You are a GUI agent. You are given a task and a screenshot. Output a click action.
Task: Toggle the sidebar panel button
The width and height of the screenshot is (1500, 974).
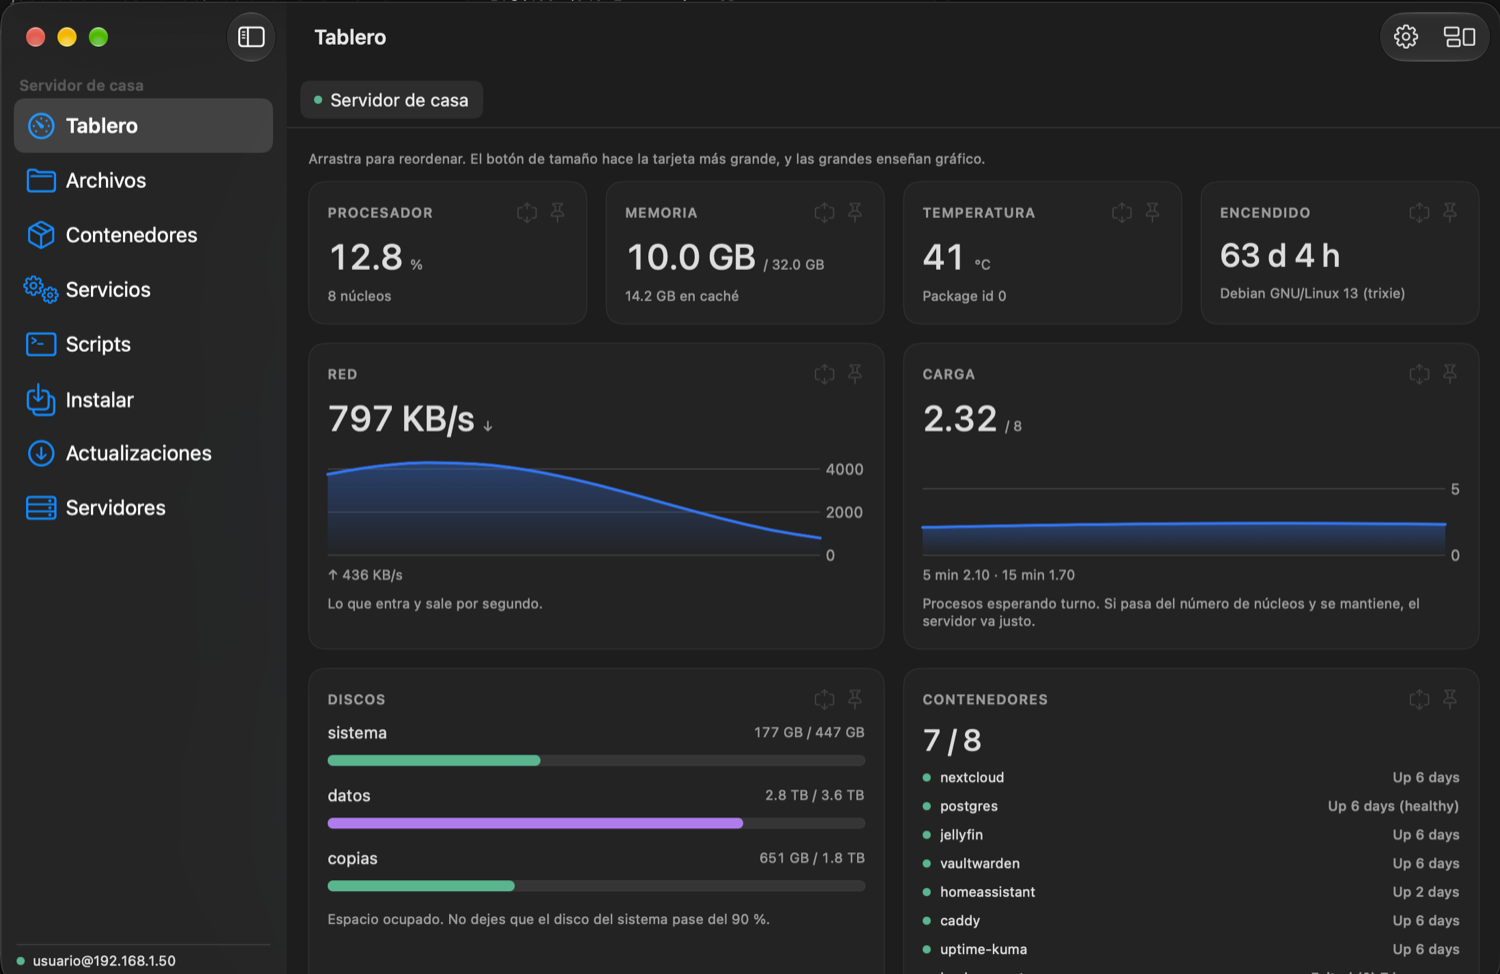click(251, 37)
